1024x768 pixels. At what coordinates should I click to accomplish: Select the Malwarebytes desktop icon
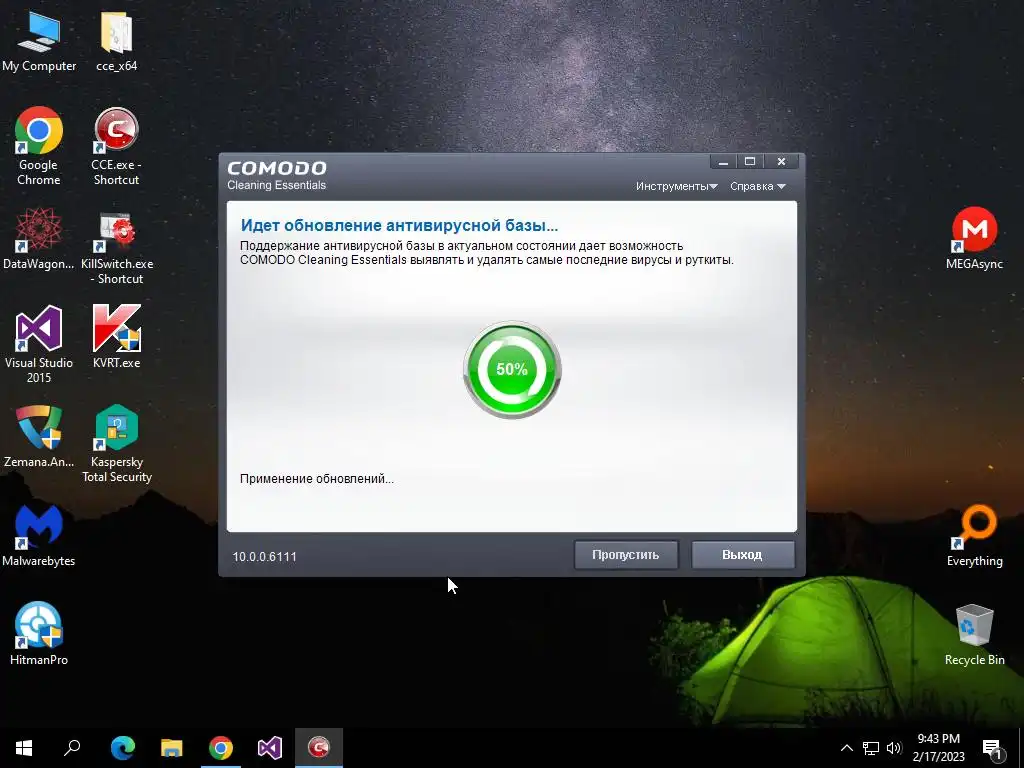[x=39, y=536]
